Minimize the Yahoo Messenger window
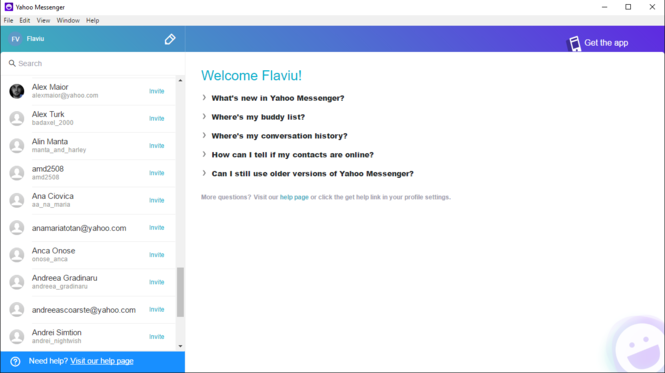The width and height of the screenshot is (665, 373). [604, 7]
